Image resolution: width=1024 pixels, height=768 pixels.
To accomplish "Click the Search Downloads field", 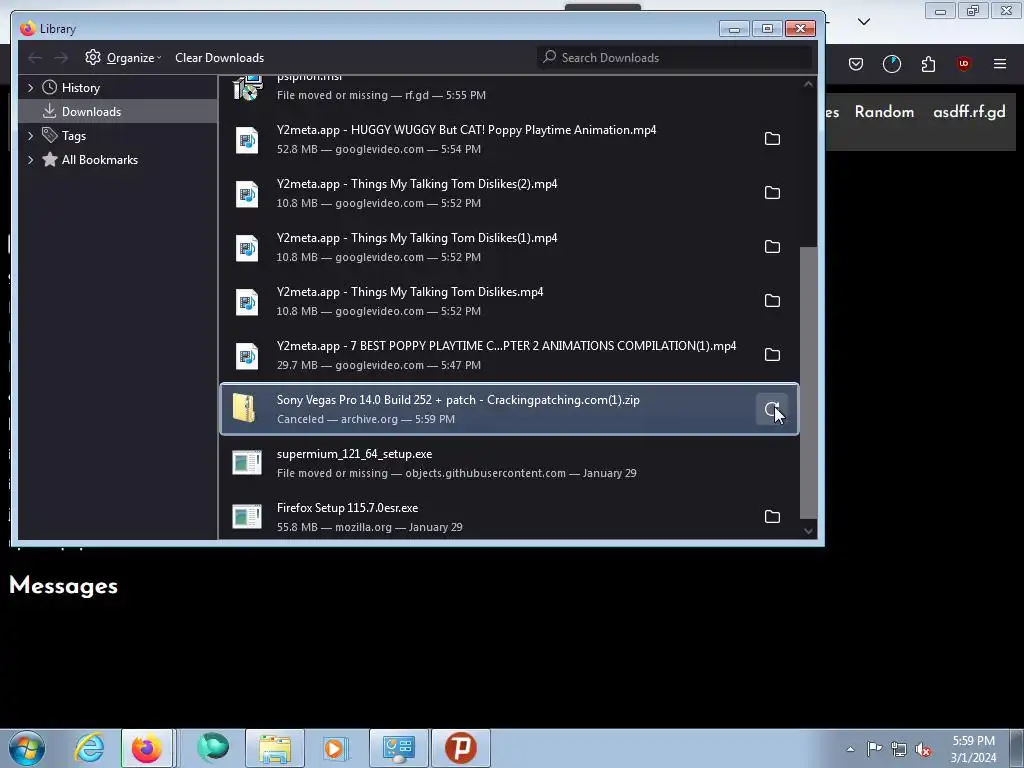I will click(675, 57).
